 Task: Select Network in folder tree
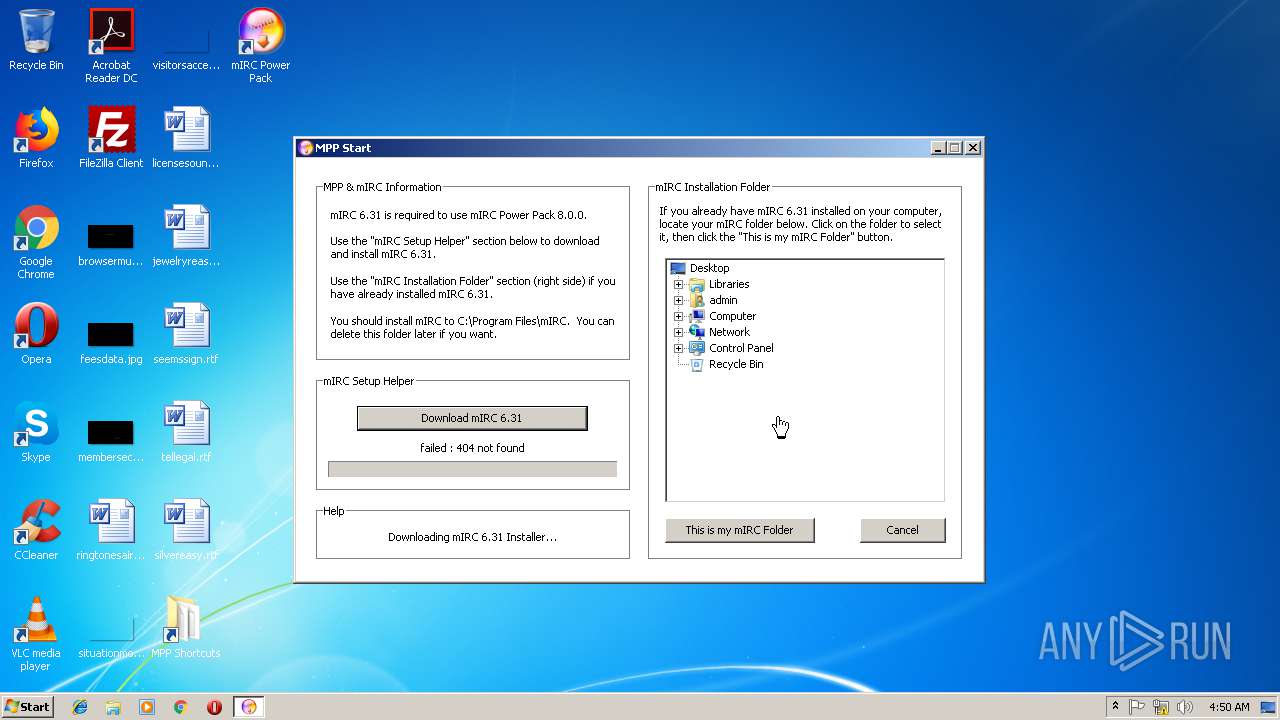729,332
